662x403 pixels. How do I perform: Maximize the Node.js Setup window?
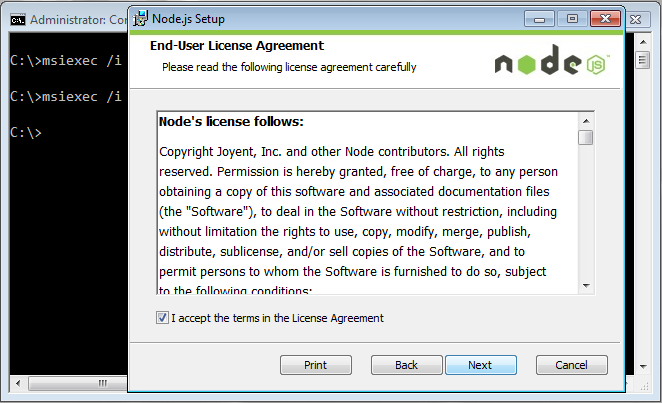(x=572, y=19)
